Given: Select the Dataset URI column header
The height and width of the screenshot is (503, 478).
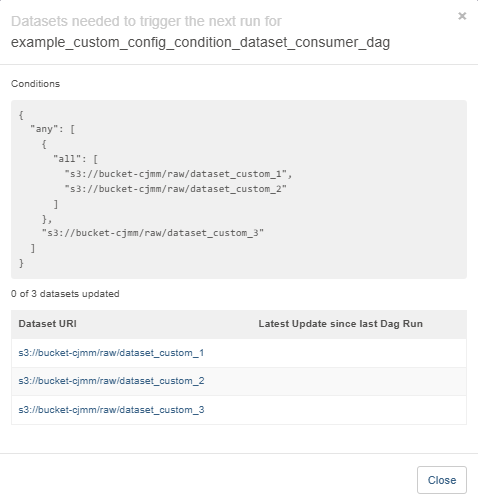Looking at the screenshot, I should pos(47,324).
